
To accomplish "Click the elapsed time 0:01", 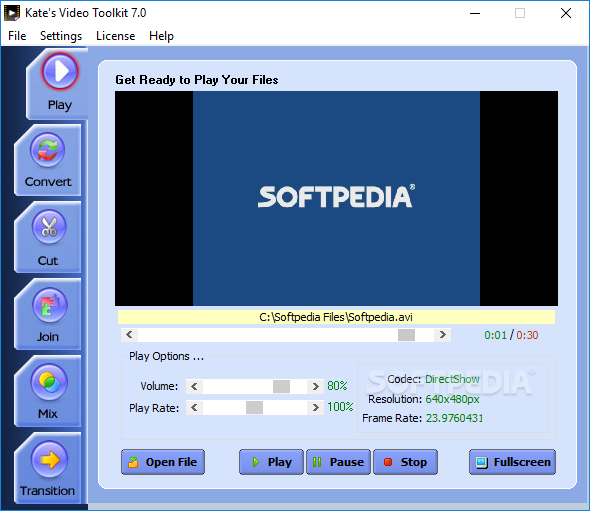I will [x=496, y=335].
